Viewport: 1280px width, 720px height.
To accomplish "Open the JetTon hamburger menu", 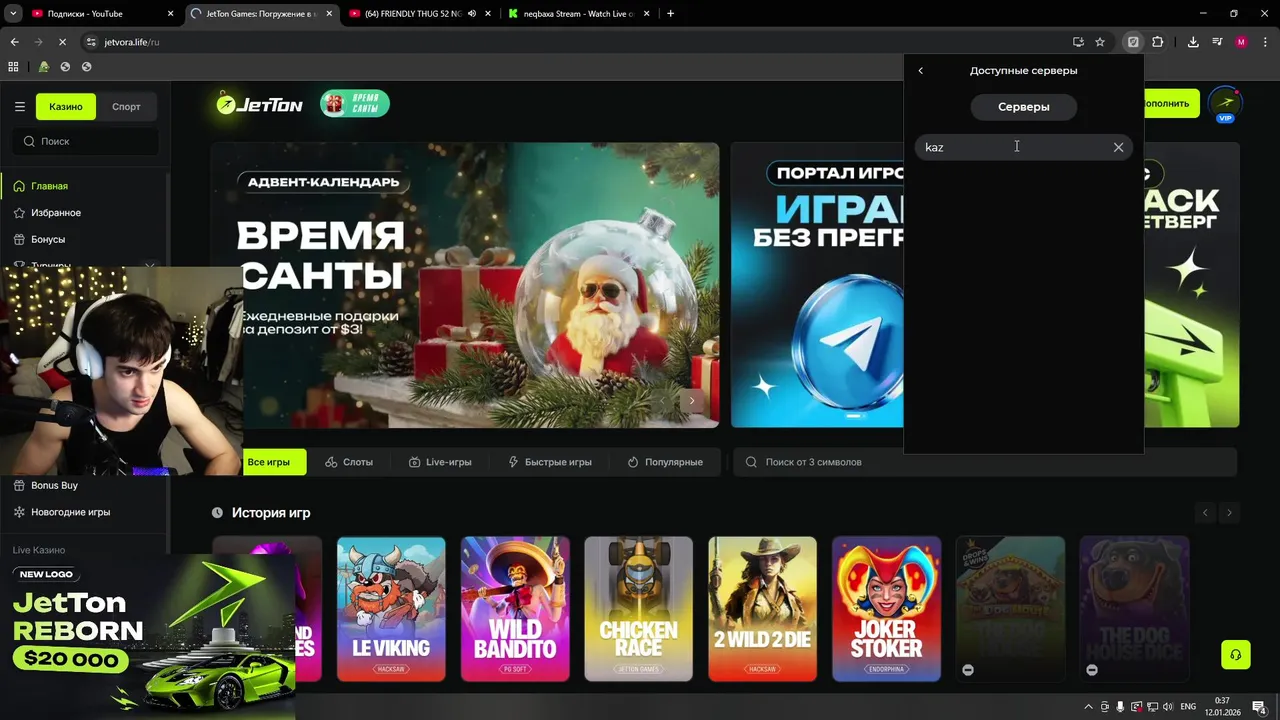I will click(19, 107).
